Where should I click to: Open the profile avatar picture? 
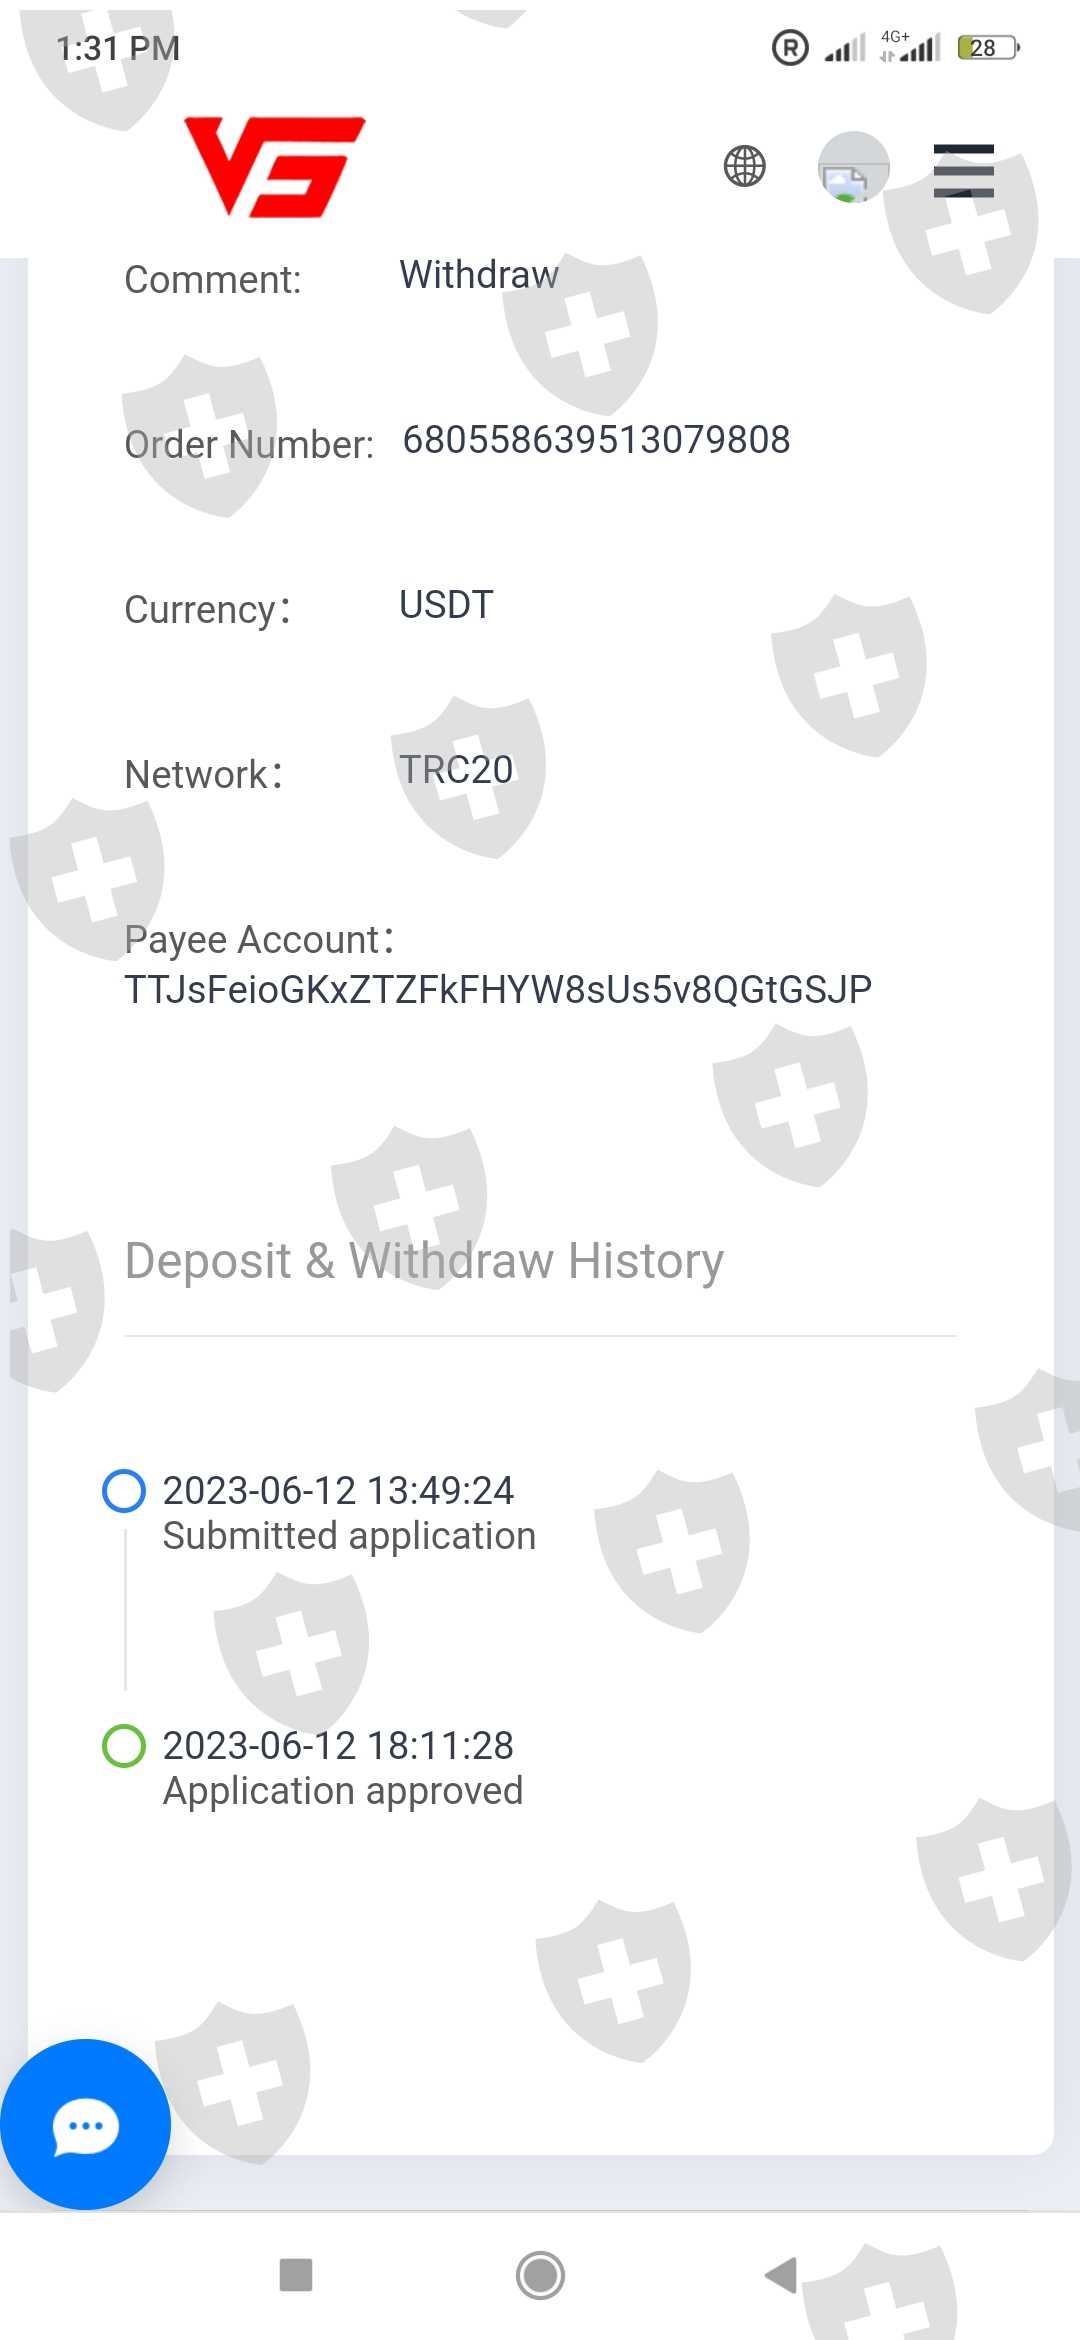[x=853, y=167]
